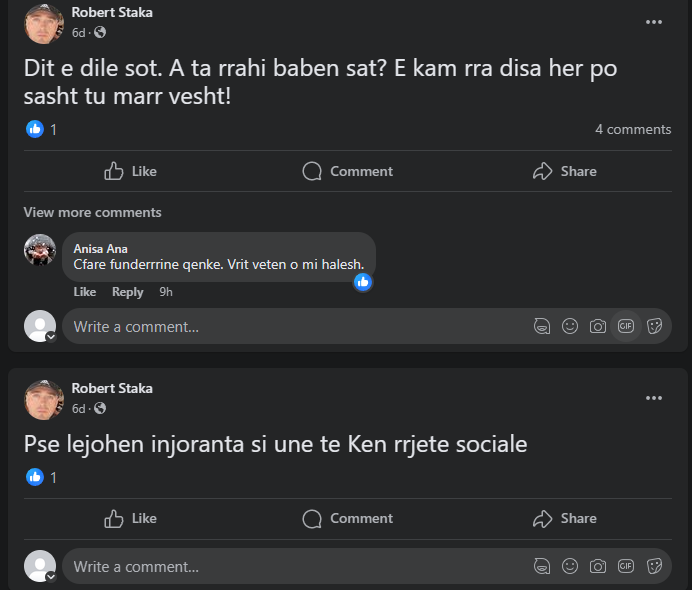Image resolution: width=692 pixels, height=590 pixels.
Task: Share the 'Dit e dile sot' post
Action: pos(565,171)
